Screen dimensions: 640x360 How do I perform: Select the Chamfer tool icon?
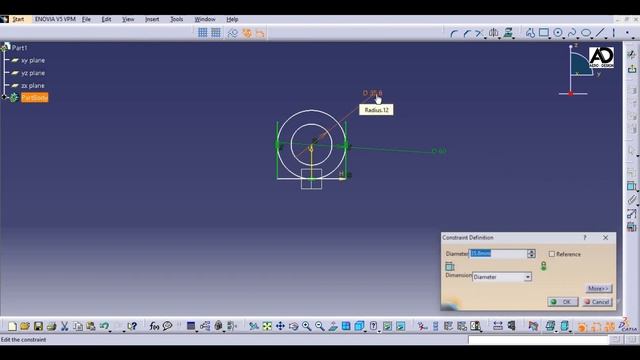tap(467, 33)
